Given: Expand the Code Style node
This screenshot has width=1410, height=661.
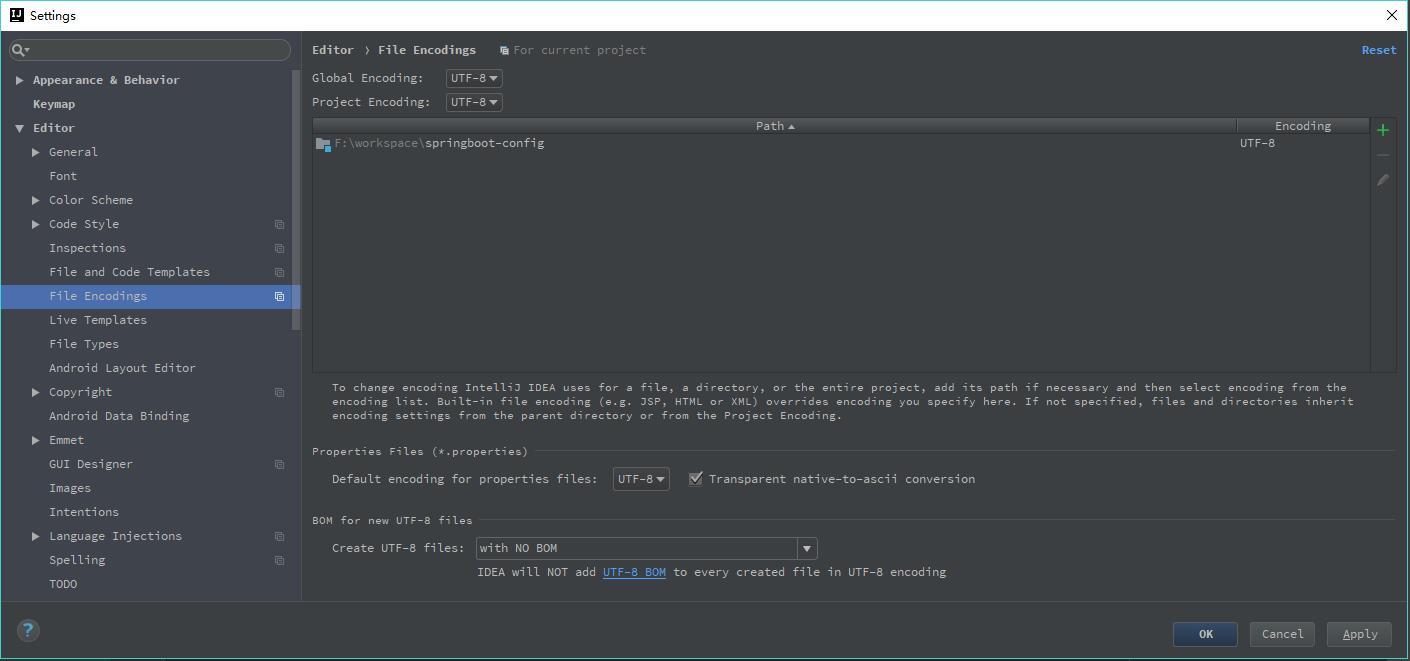Looking at the screenshot, I should click(x=36, y=224).
